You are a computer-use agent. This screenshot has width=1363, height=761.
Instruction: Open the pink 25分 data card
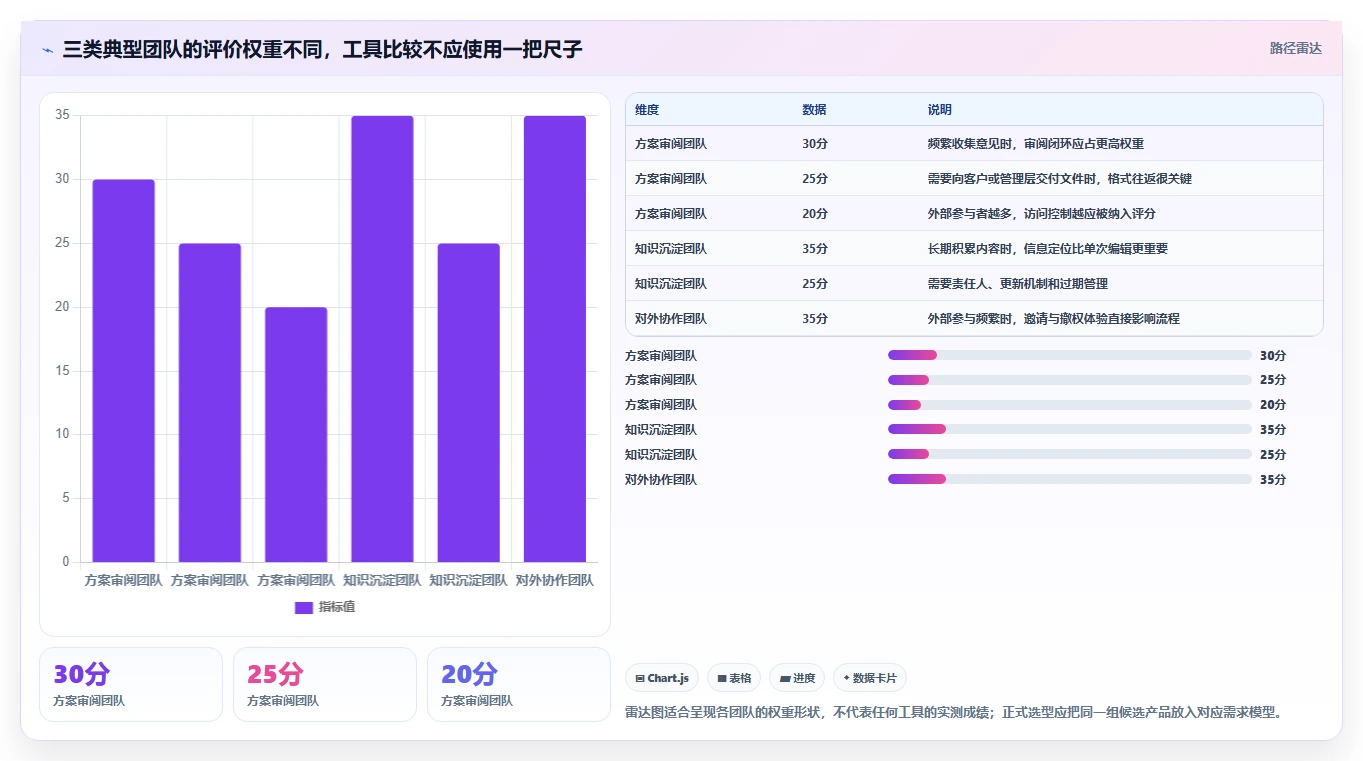pos(325,684)
